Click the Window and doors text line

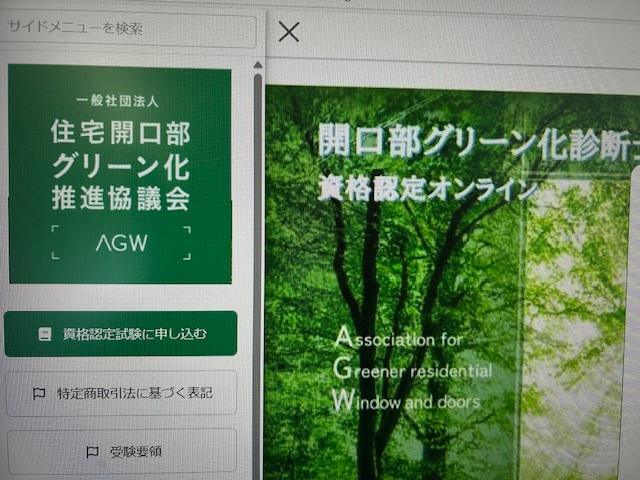point(408,403)
